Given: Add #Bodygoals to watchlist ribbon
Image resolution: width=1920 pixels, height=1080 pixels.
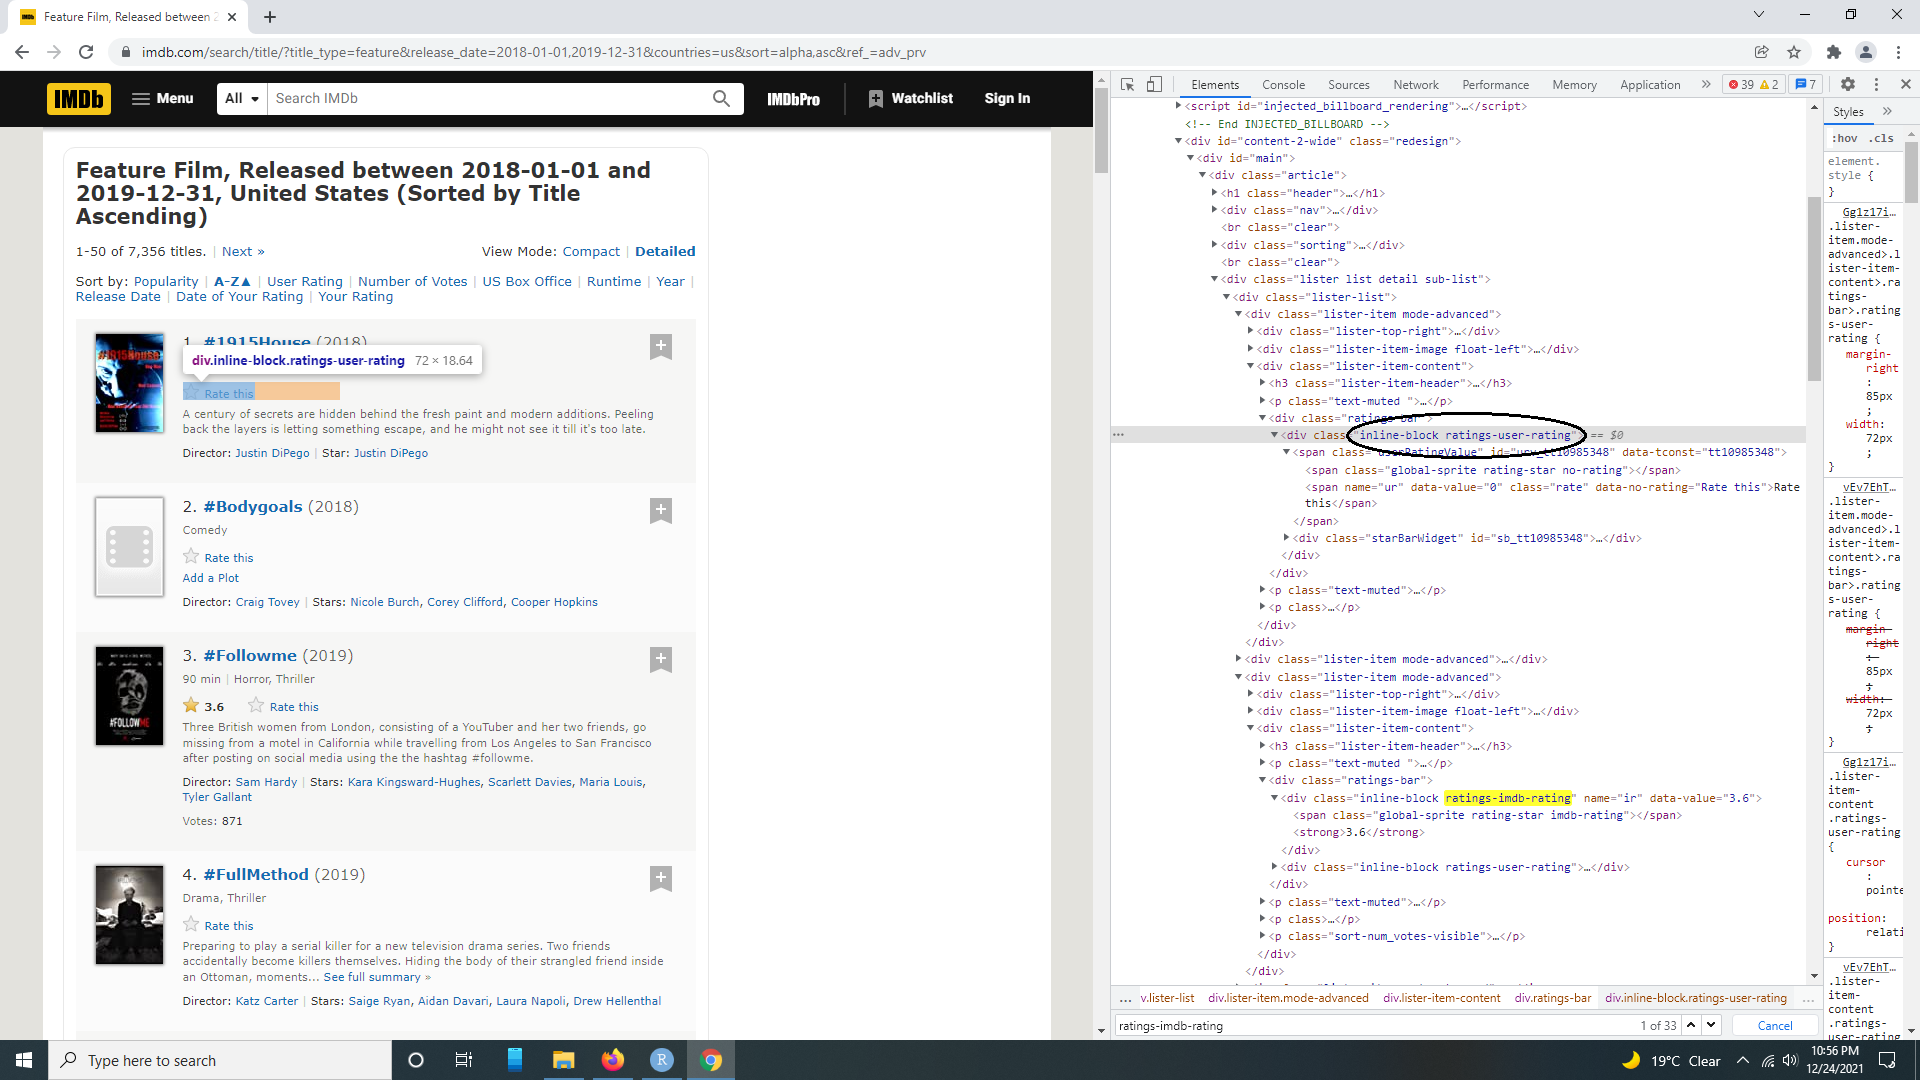Looking at the screenshot, I should (661, 511).
